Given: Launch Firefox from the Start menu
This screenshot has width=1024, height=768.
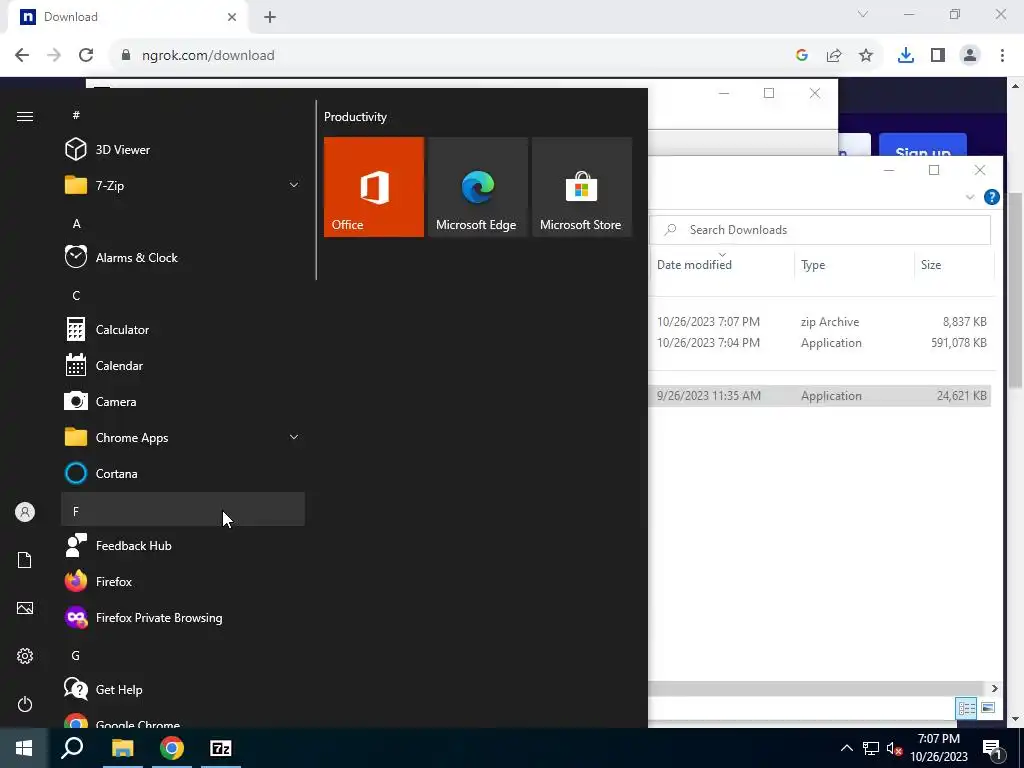Looking at the screenshot, I should click(x=183, y=581).
